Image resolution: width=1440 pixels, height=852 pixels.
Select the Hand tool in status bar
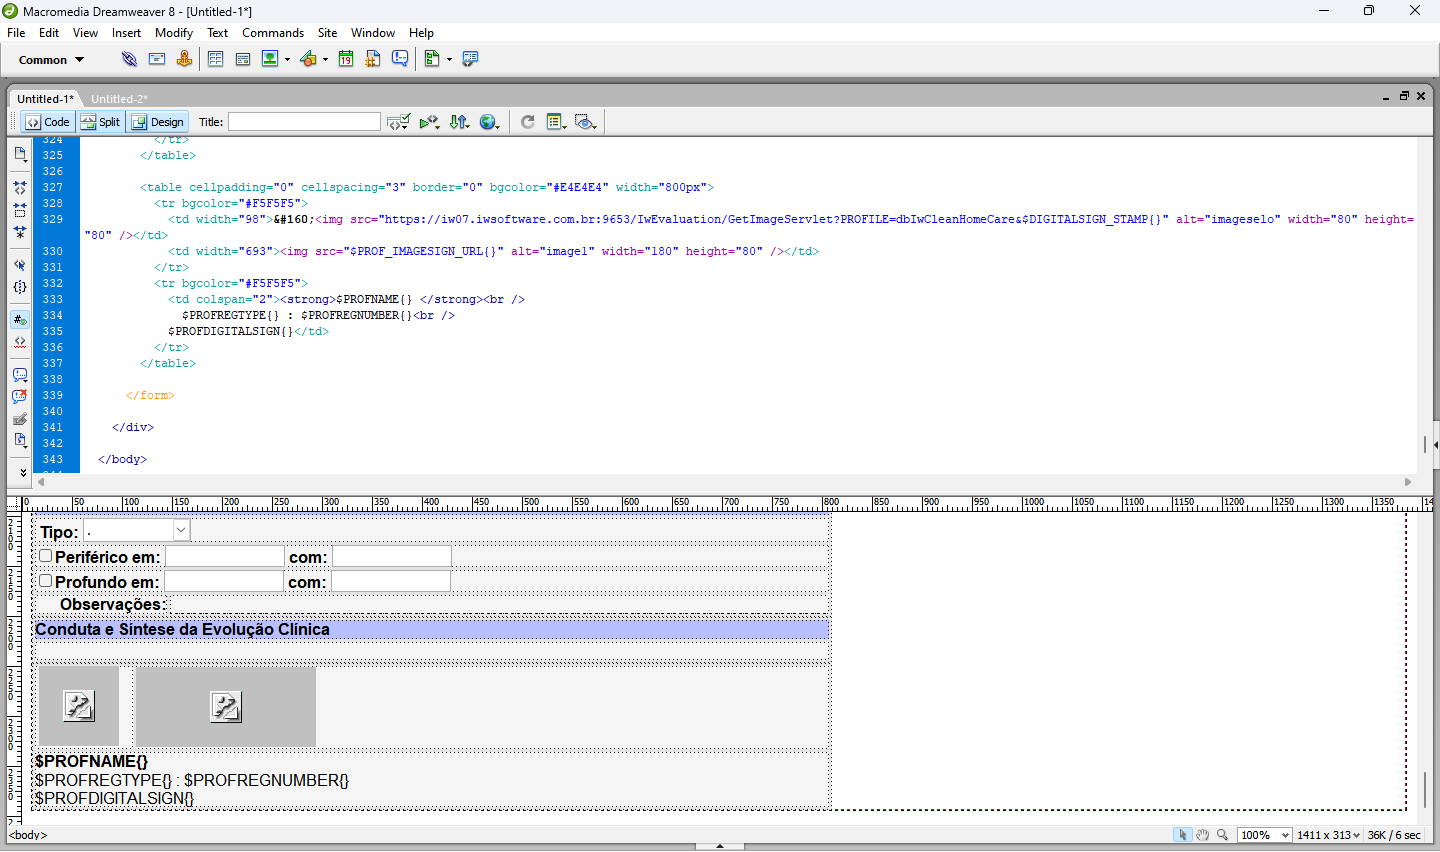click(1203, 835)
